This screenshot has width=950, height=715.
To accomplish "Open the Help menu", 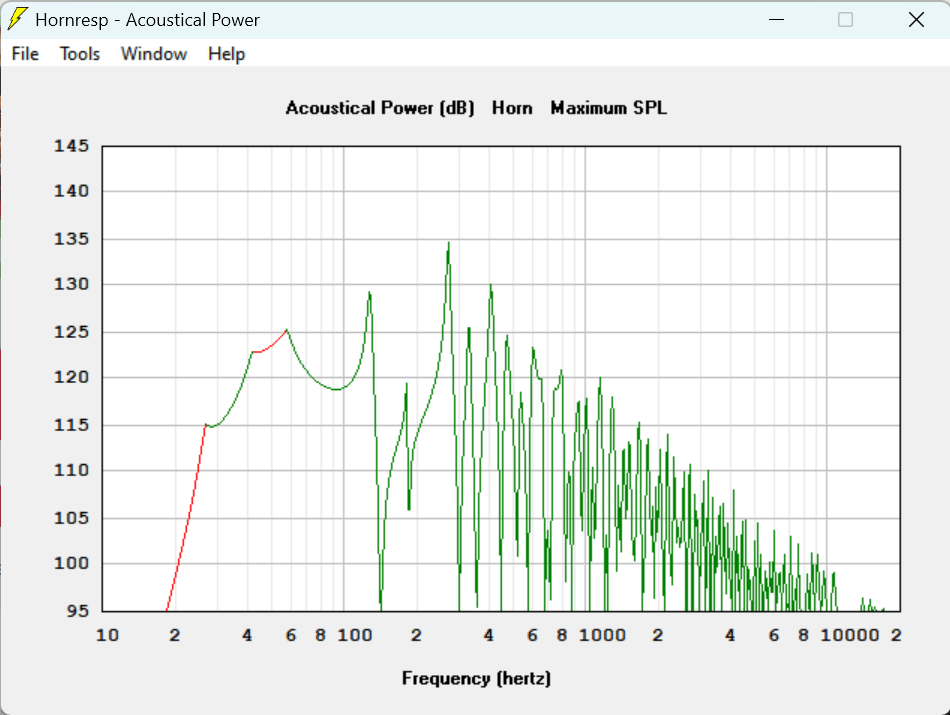I will pos(227,54).
